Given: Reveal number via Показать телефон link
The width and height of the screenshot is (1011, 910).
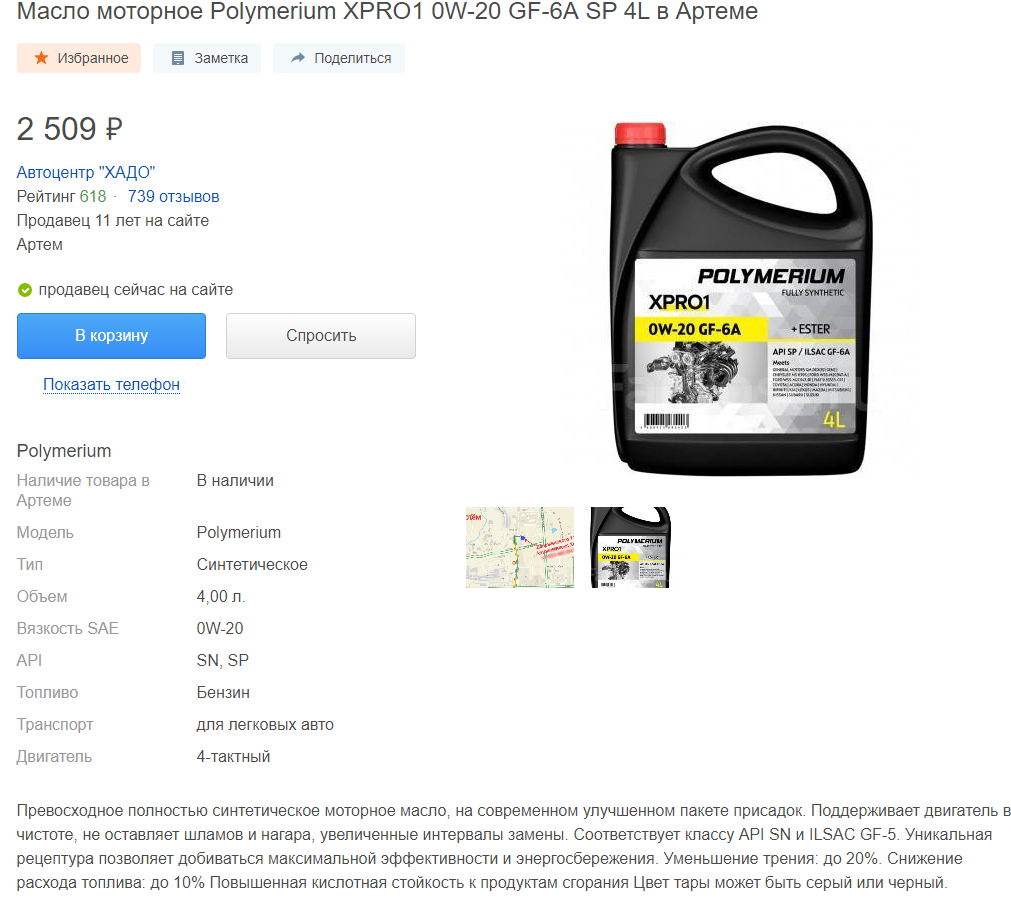Looking at the screenshot, I should 112,384.
